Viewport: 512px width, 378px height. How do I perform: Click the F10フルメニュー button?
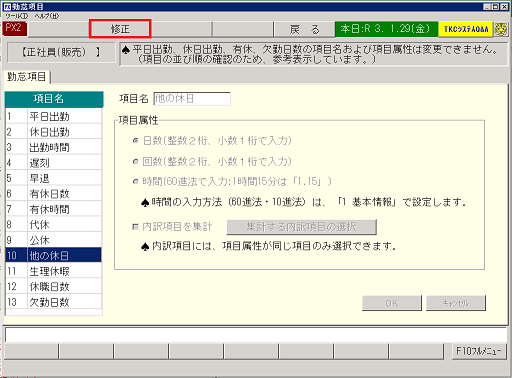479,351
